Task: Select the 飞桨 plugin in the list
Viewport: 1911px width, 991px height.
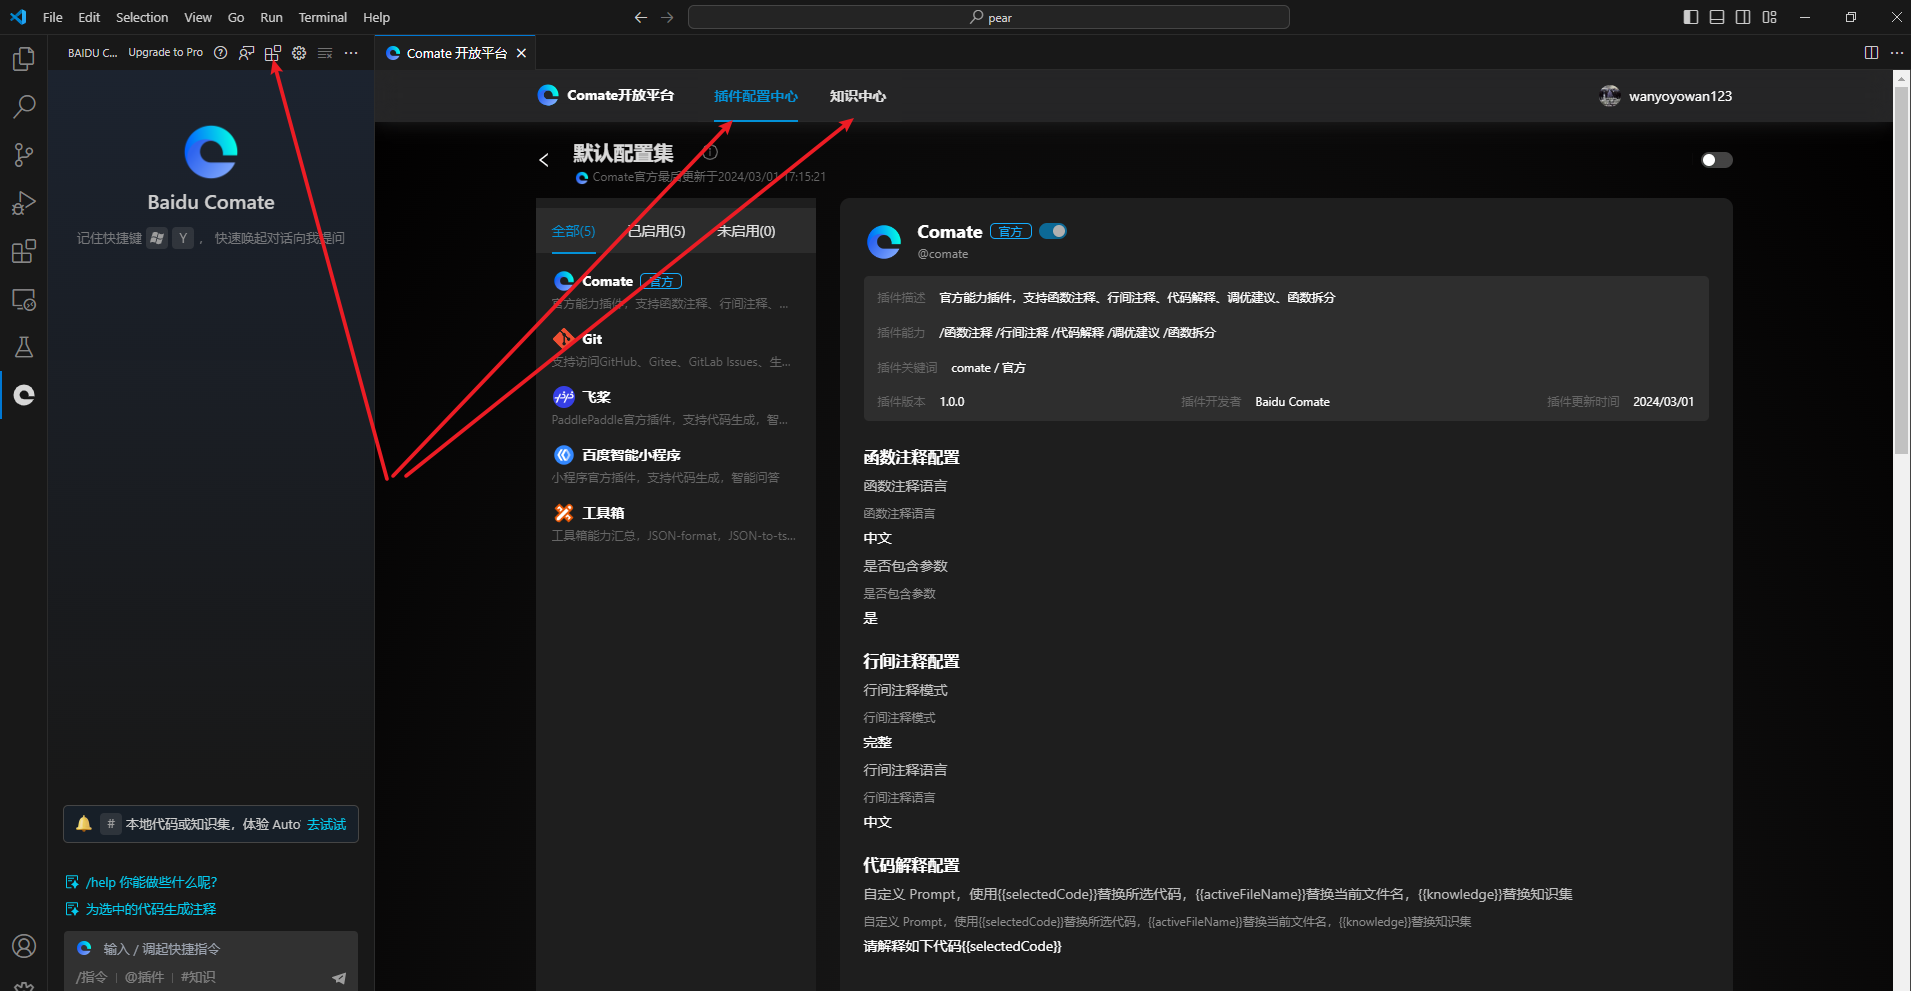Action: [x=675, y=407]
